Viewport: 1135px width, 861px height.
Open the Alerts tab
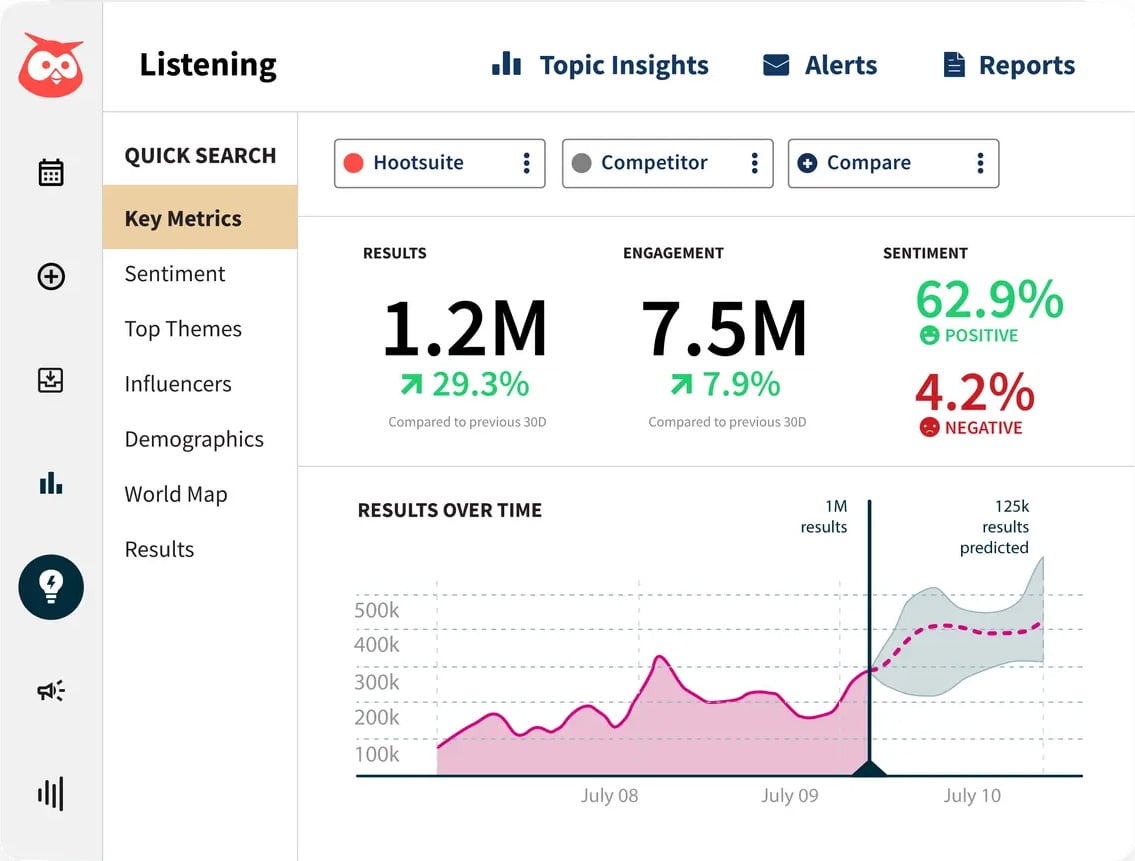click(820, 65)
